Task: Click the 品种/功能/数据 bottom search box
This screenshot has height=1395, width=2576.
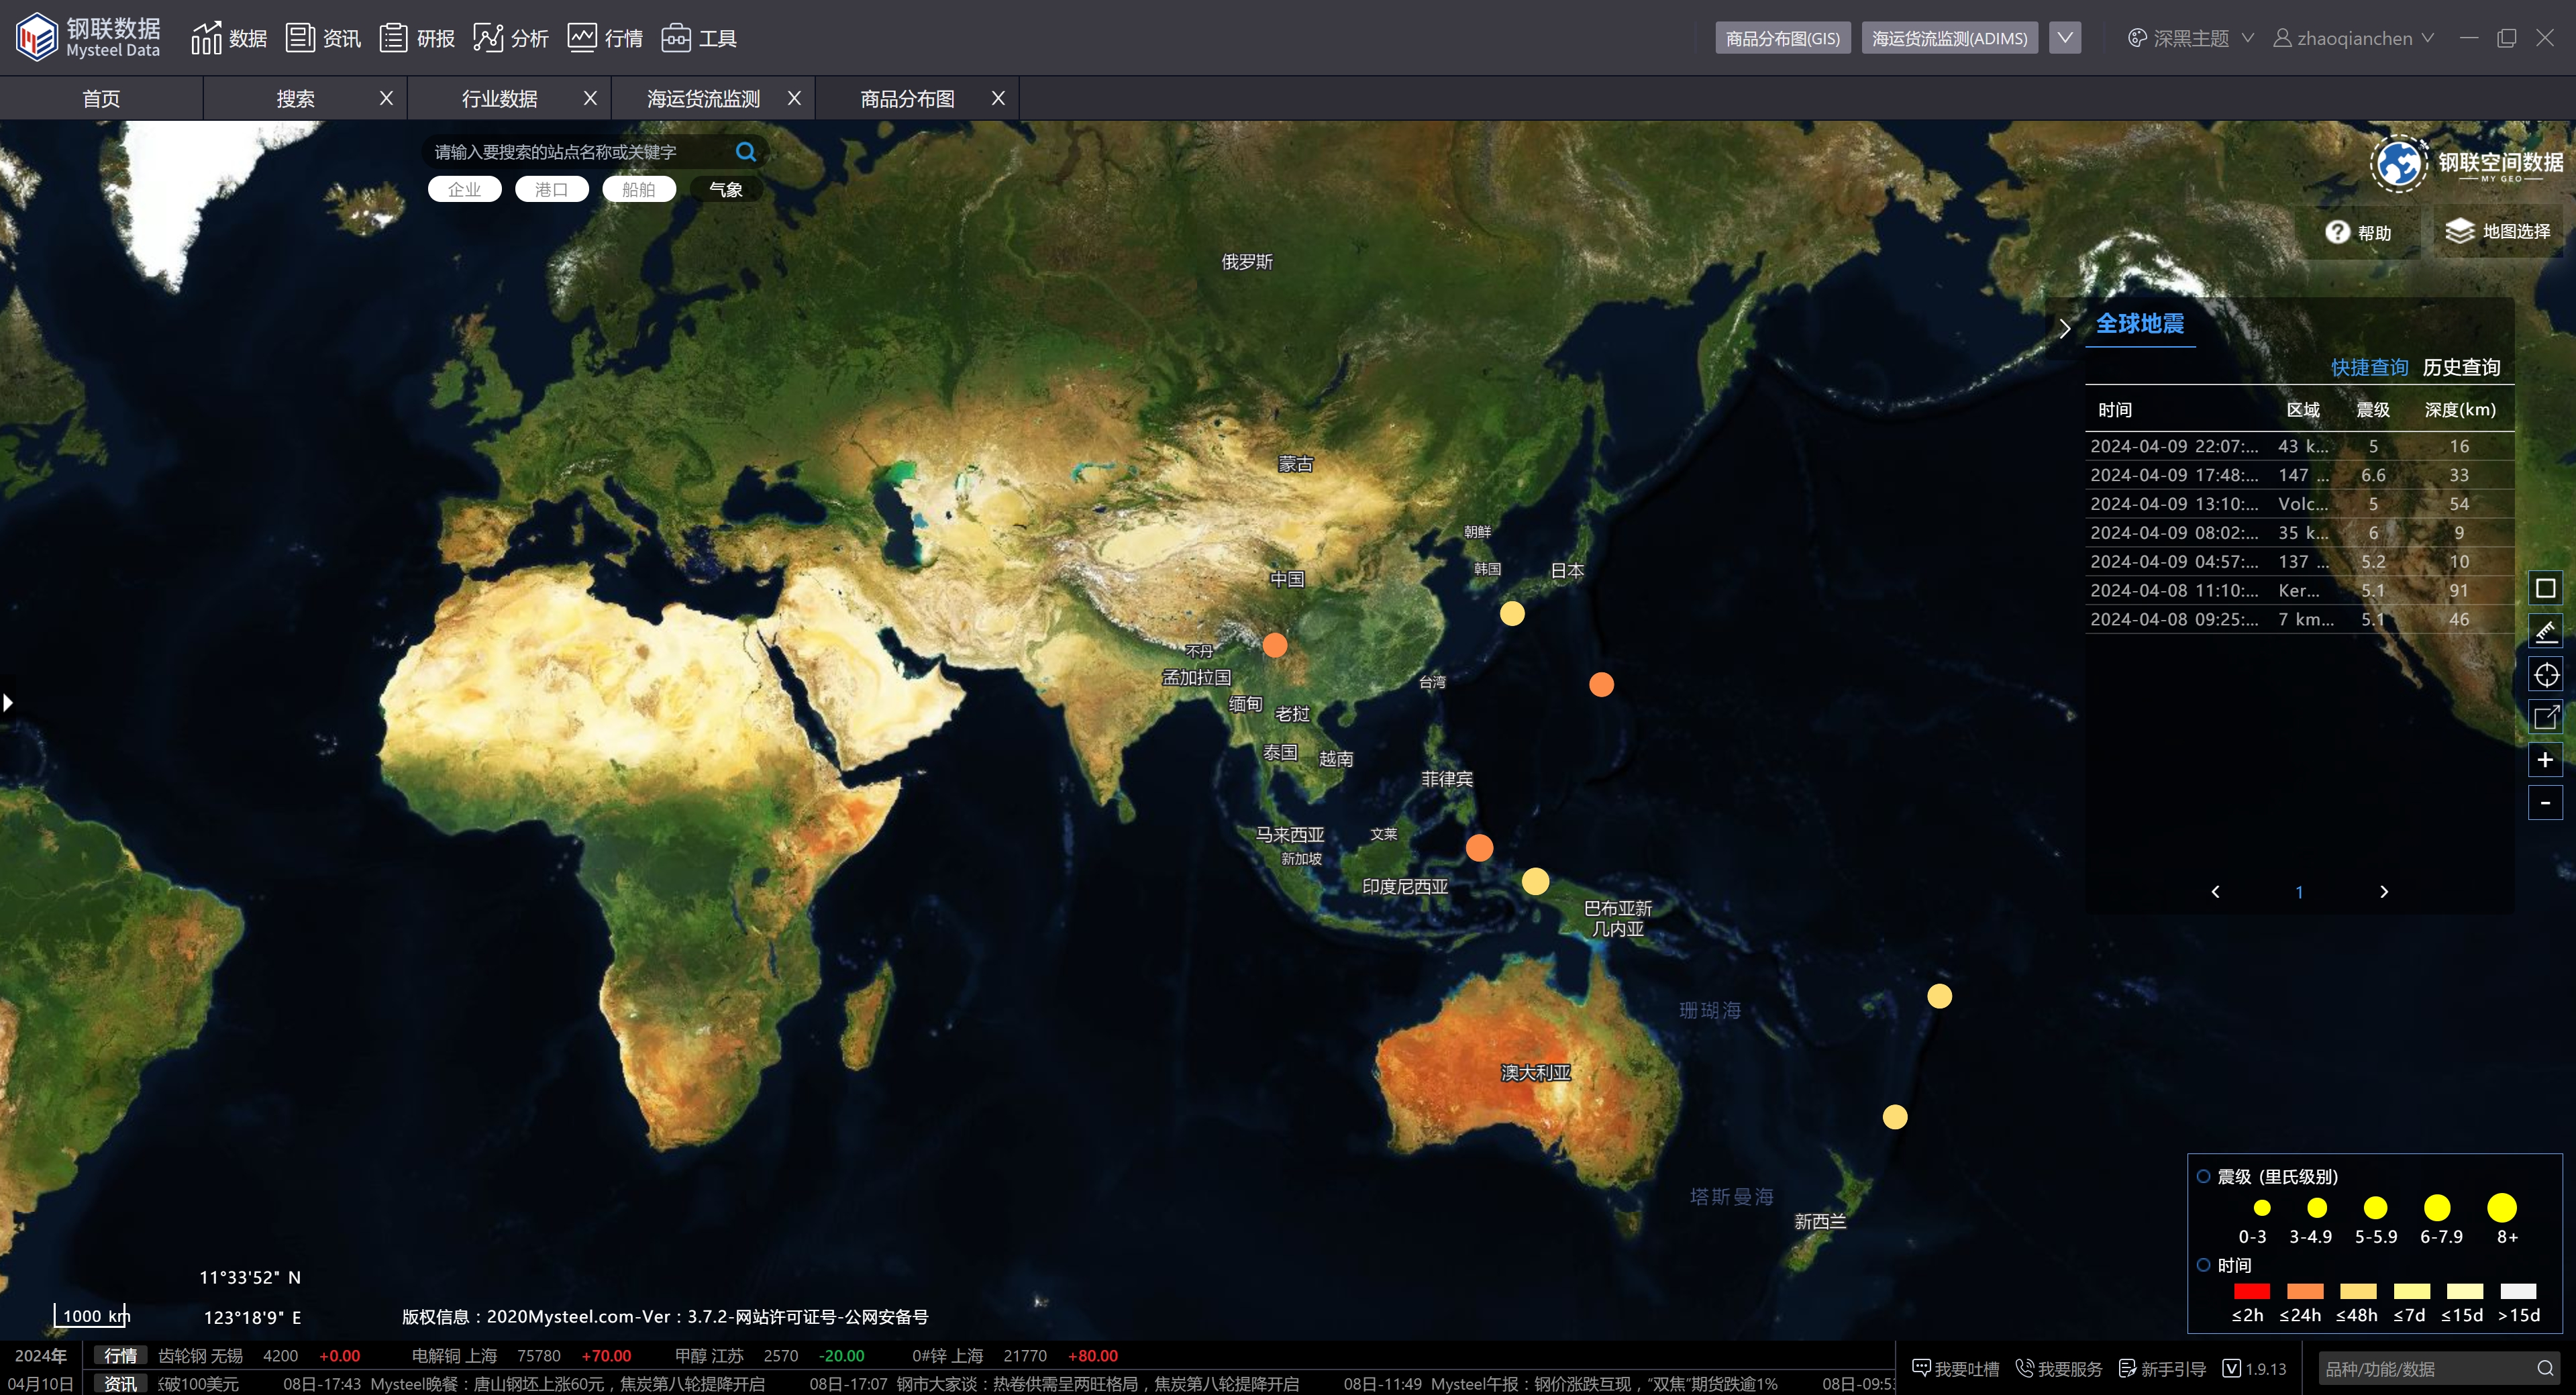Action: tap(2438, 1368)
